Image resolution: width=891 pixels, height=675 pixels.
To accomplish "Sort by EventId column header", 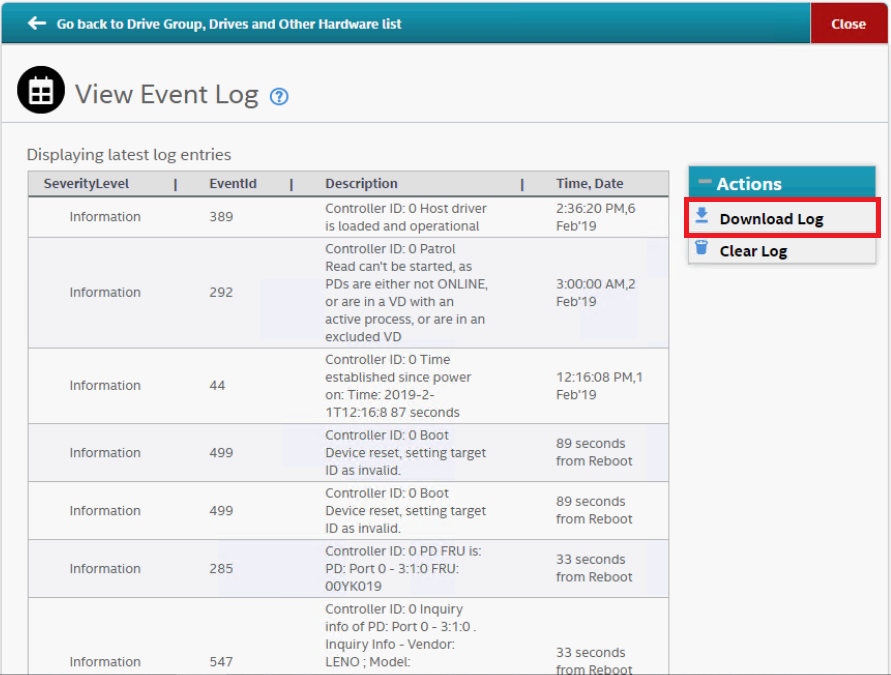I will [233, 184].
